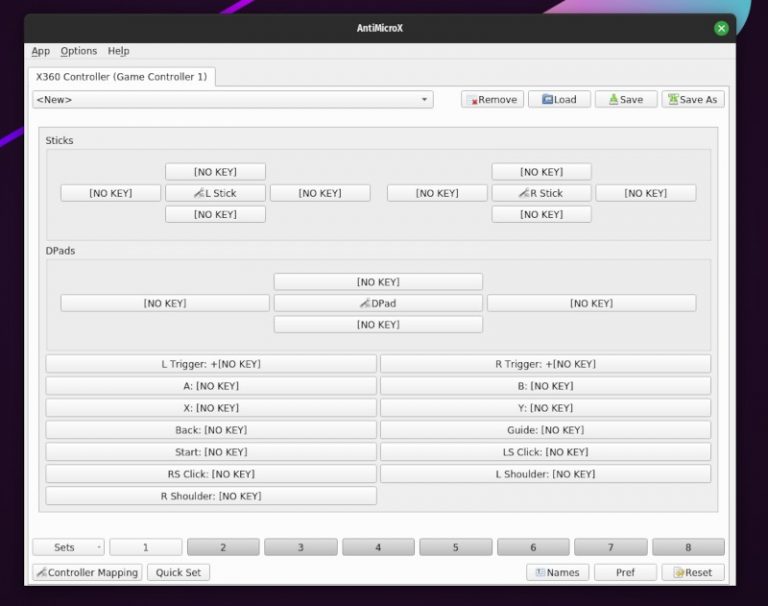Click the R Trigger mapping button

(x=546, y=364)
